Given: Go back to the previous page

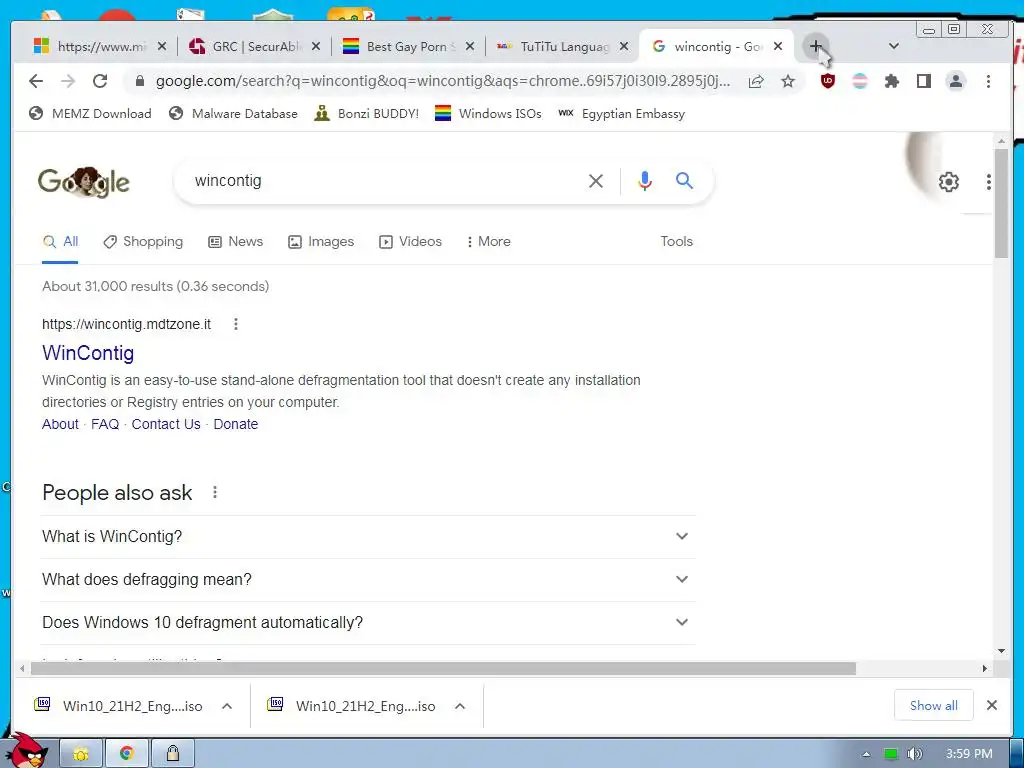Looking at the screenshot, I should [x=36, y=81].
